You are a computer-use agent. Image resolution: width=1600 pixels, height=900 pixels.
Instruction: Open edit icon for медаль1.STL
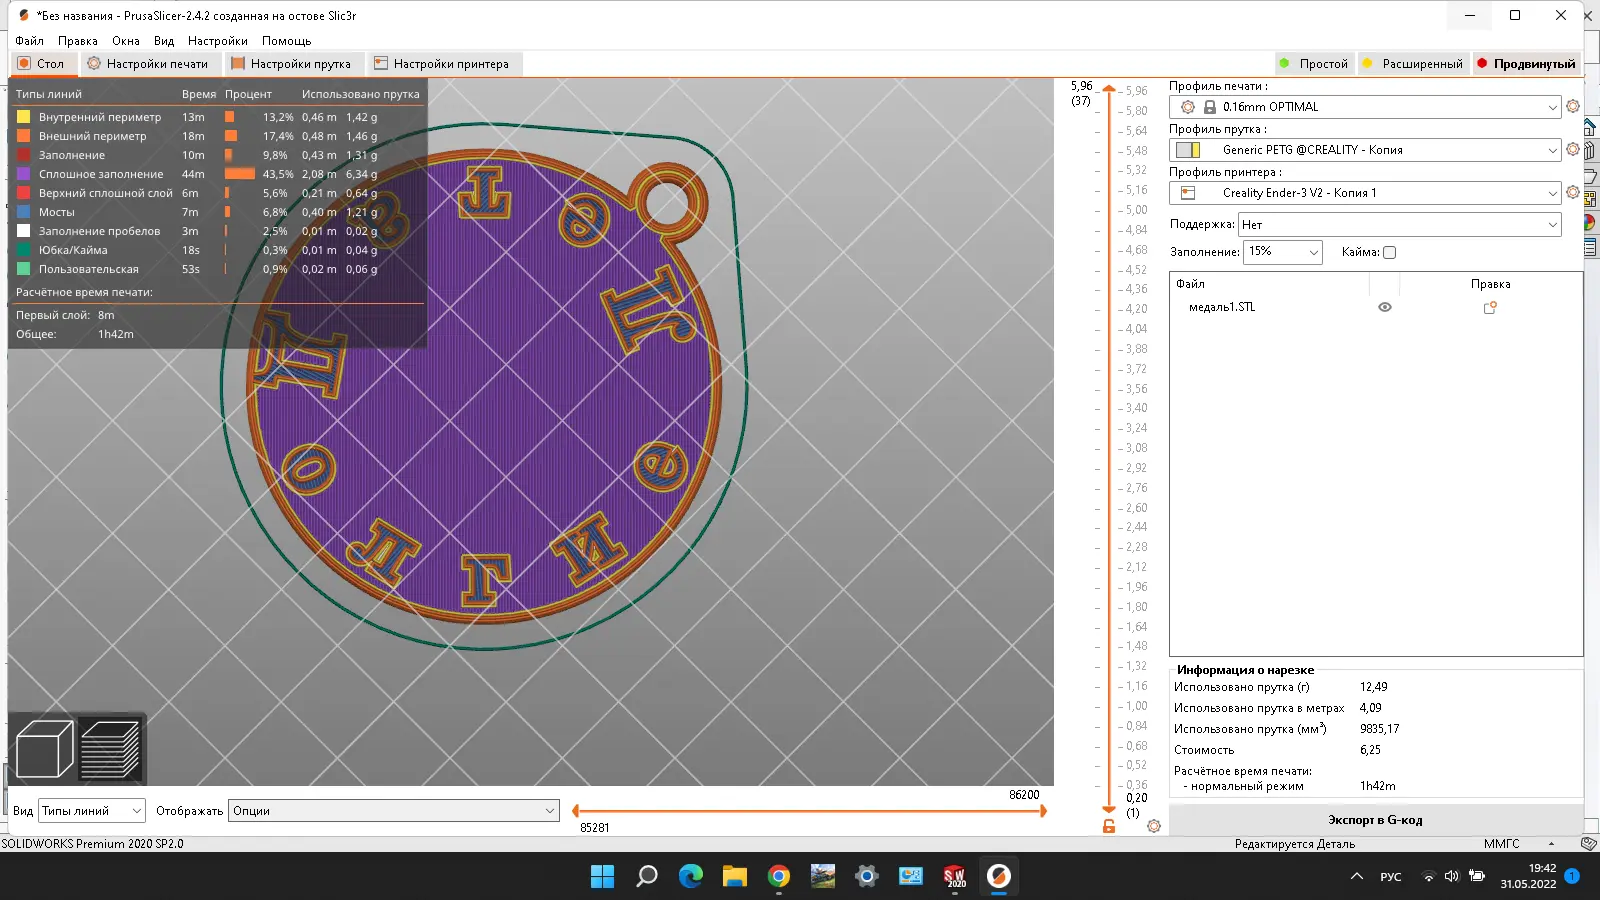click(x=1490, y=307)
